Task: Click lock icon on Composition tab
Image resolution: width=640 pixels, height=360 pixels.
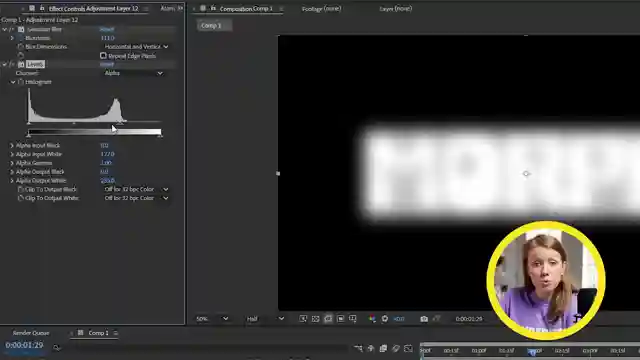Action: tap(213, 8)
